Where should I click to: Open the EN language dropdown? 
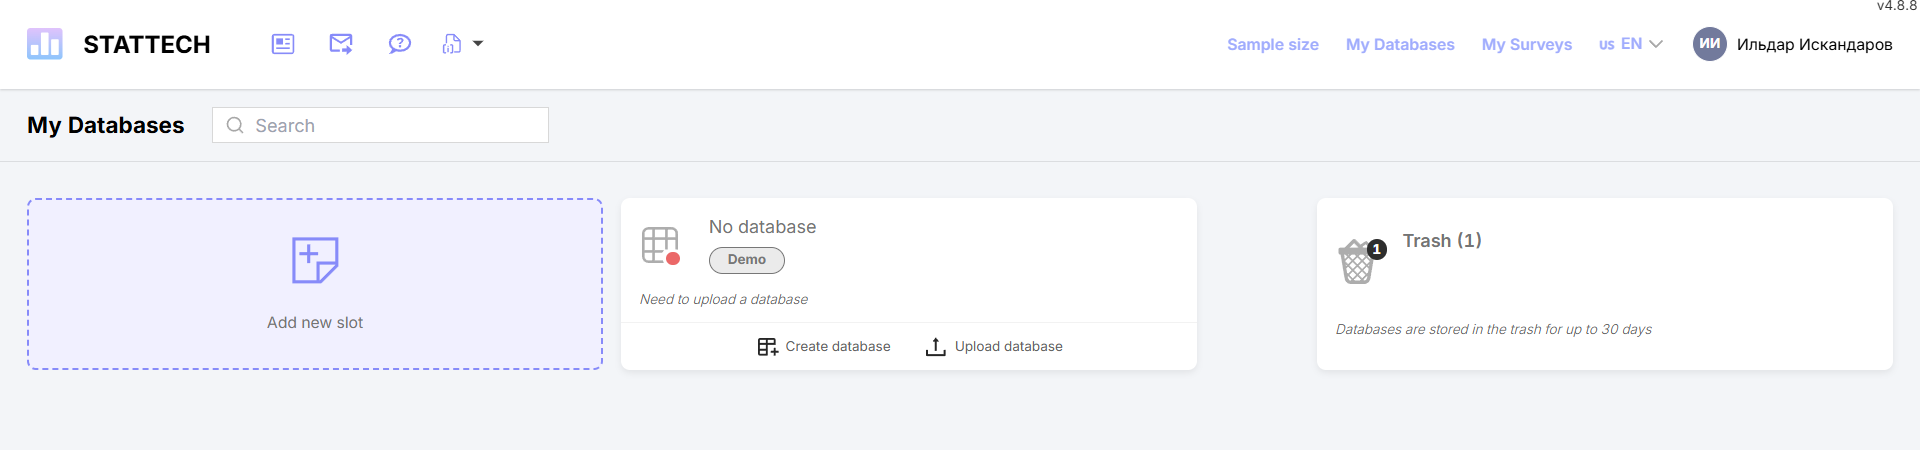(1630, 45)
